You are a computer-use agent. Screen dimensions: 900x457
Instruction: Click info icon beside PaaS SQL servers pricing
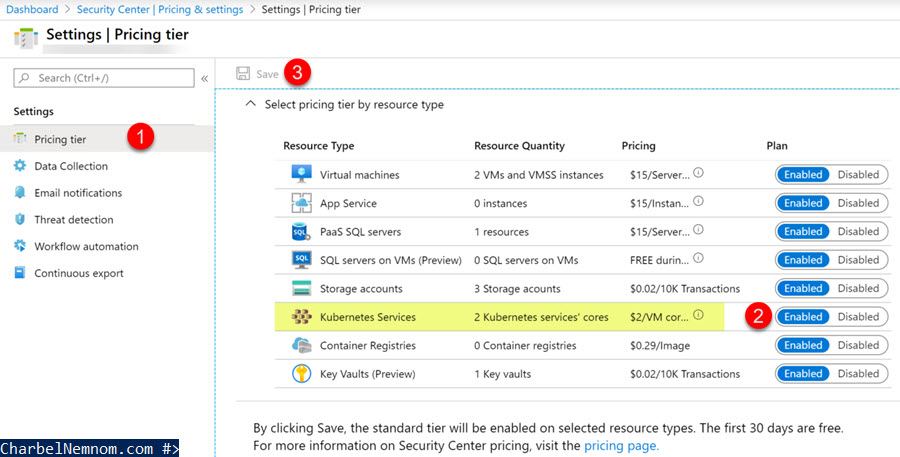pyautogui.click(x=698, y=229)
